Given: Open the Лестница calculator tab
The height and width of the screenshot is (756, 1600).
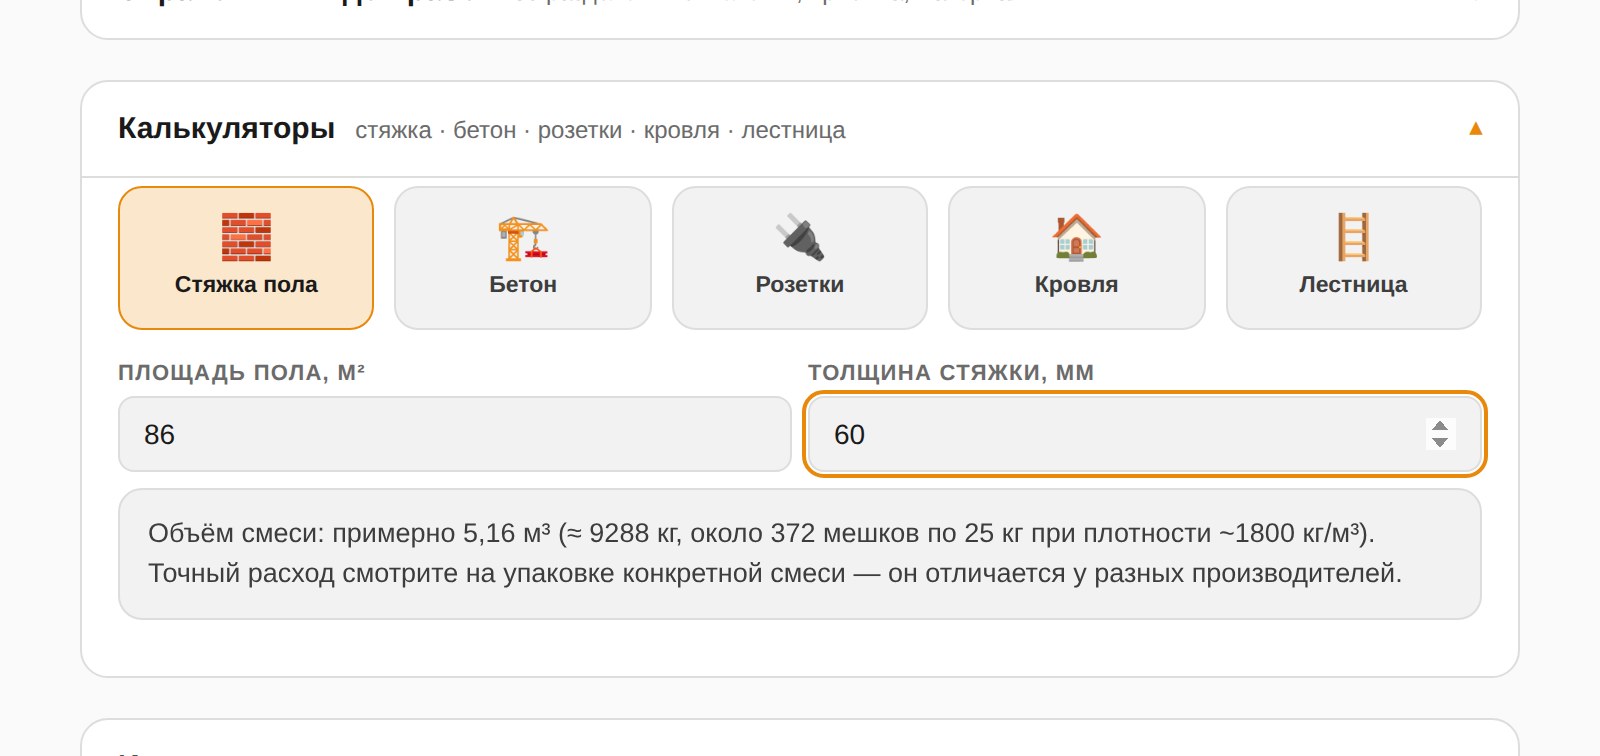Looking at the screenshot, I should 1353,258.
